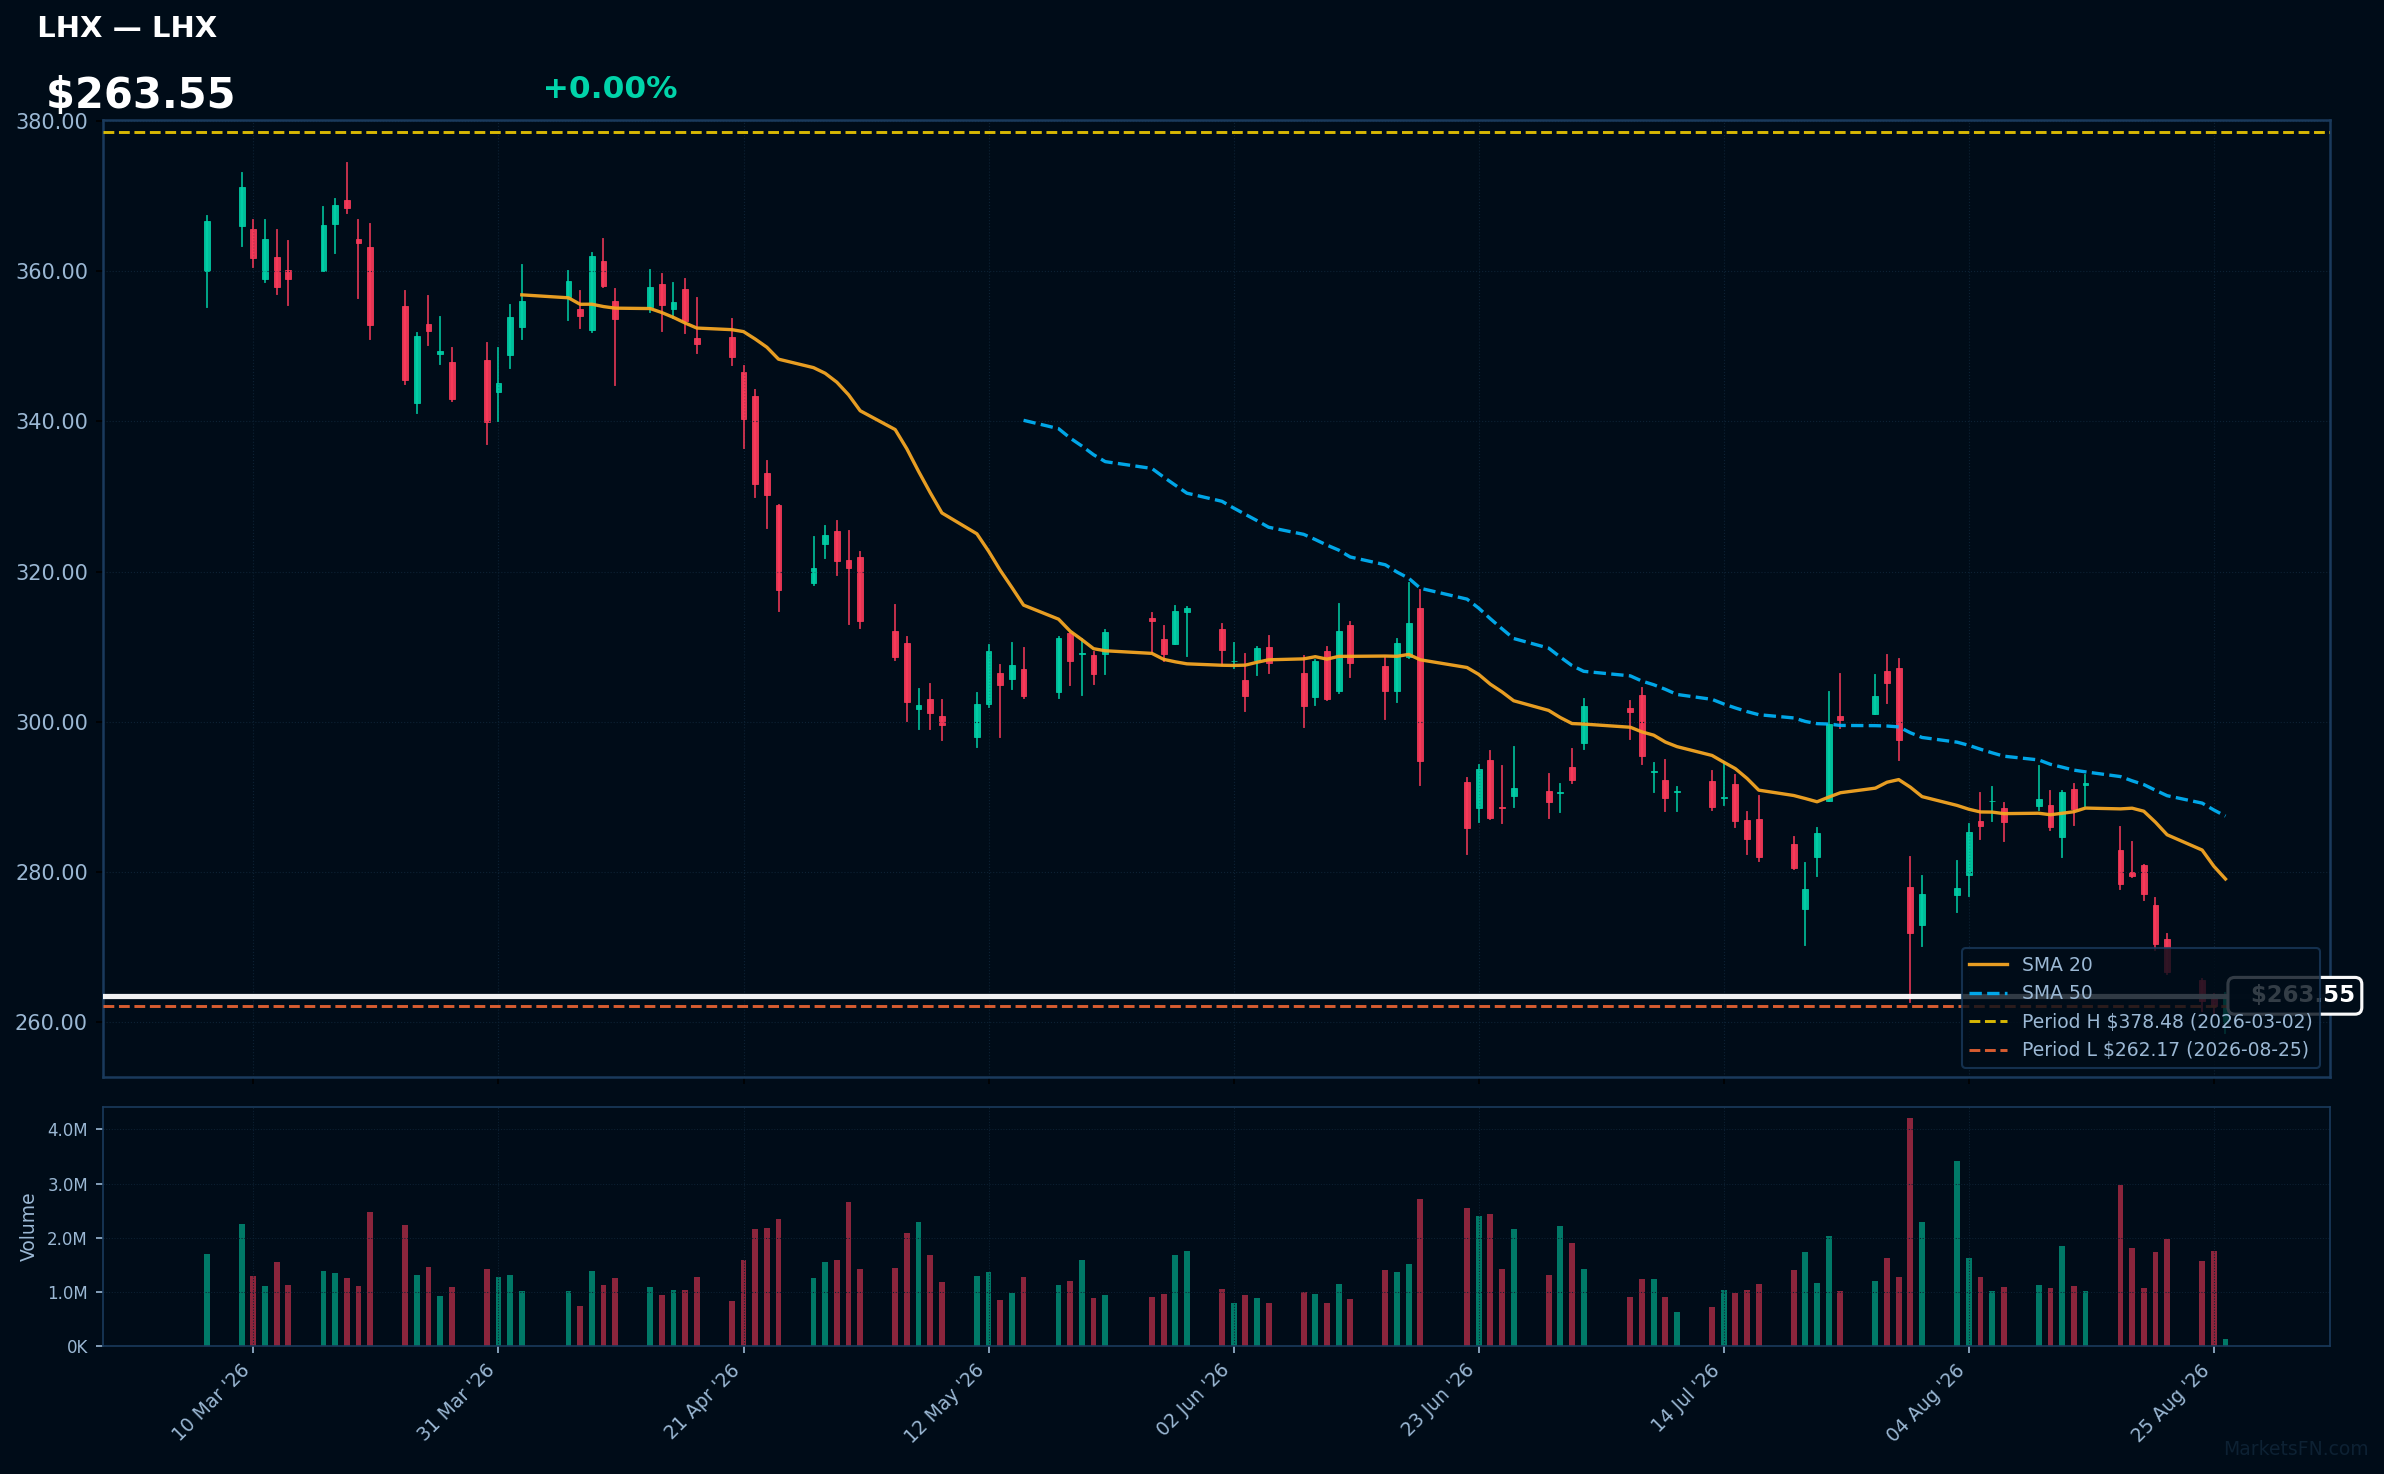Click the 360.00 price axis label

(52, 272)
